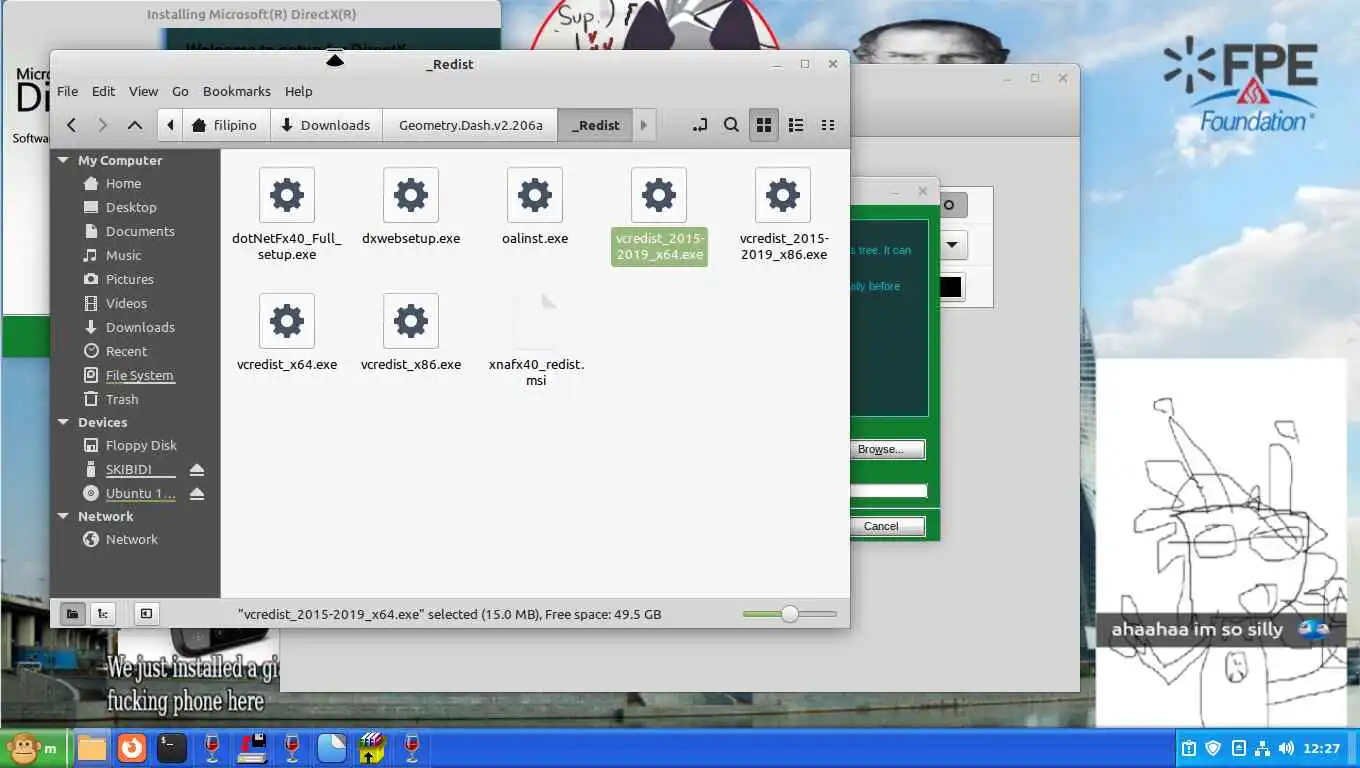Jump to Geometry.Dash.v2.206a in path bar
This screenshot has width=1360, height=768.
470,125
